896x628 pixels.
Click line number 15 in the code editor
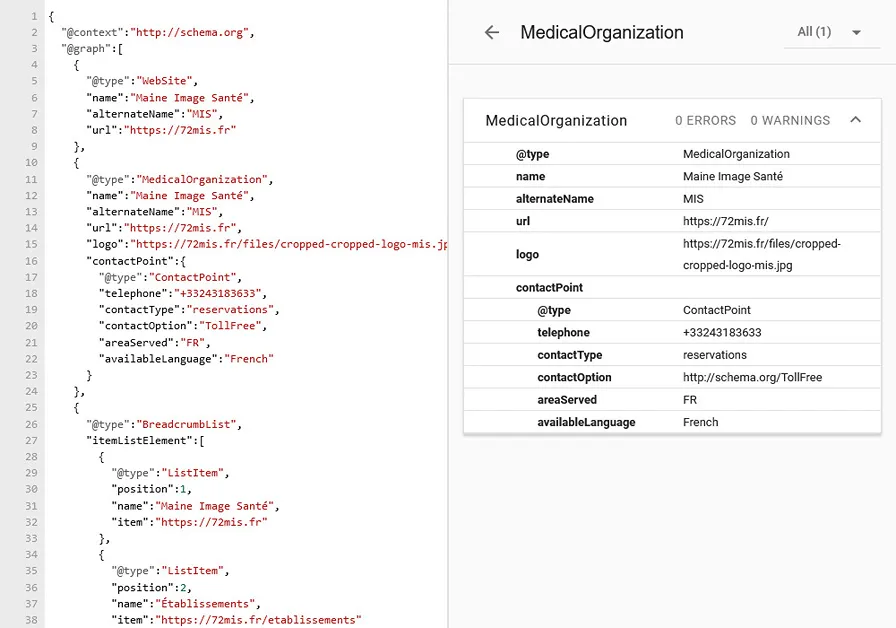pos(33,243)
